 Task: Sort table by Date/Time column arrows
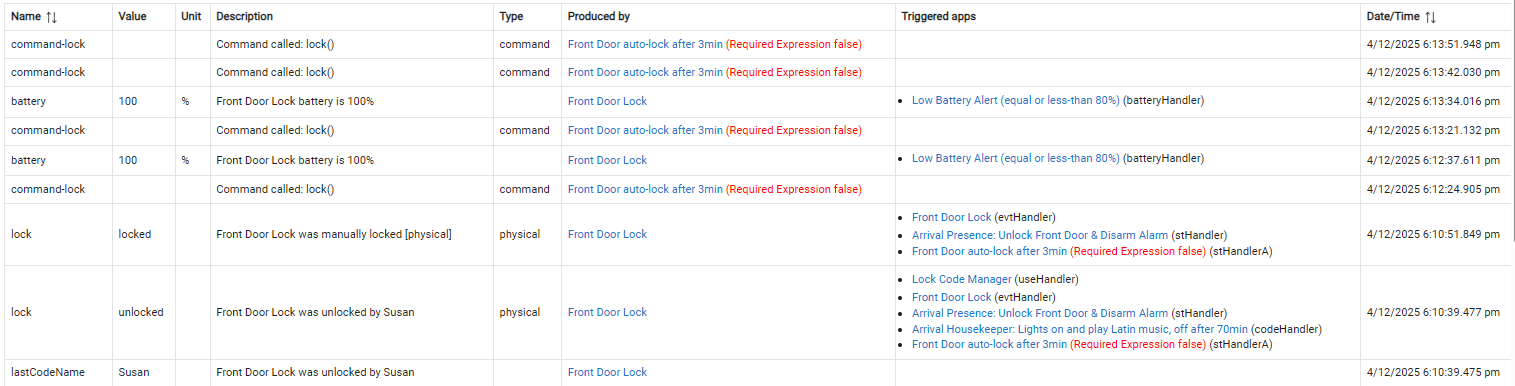click(1431, 17)
